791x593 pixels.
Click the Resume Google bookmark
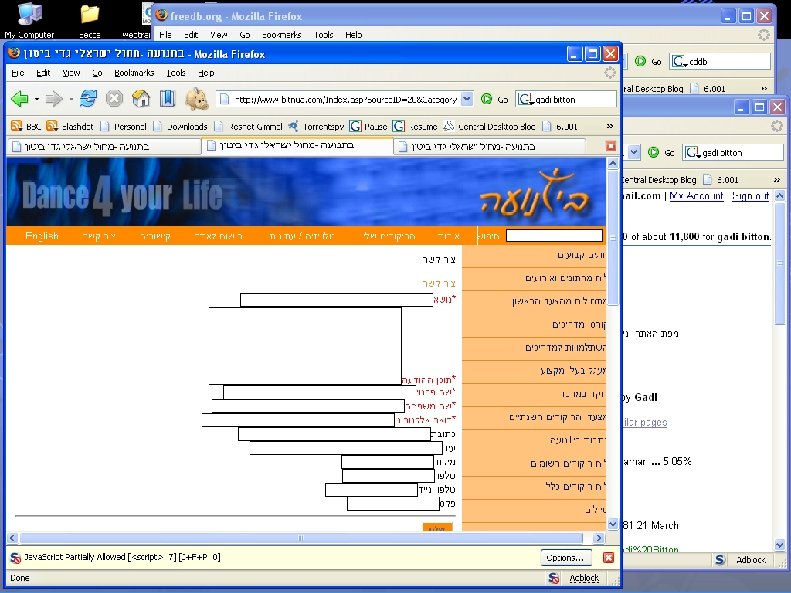click(415, 126)
